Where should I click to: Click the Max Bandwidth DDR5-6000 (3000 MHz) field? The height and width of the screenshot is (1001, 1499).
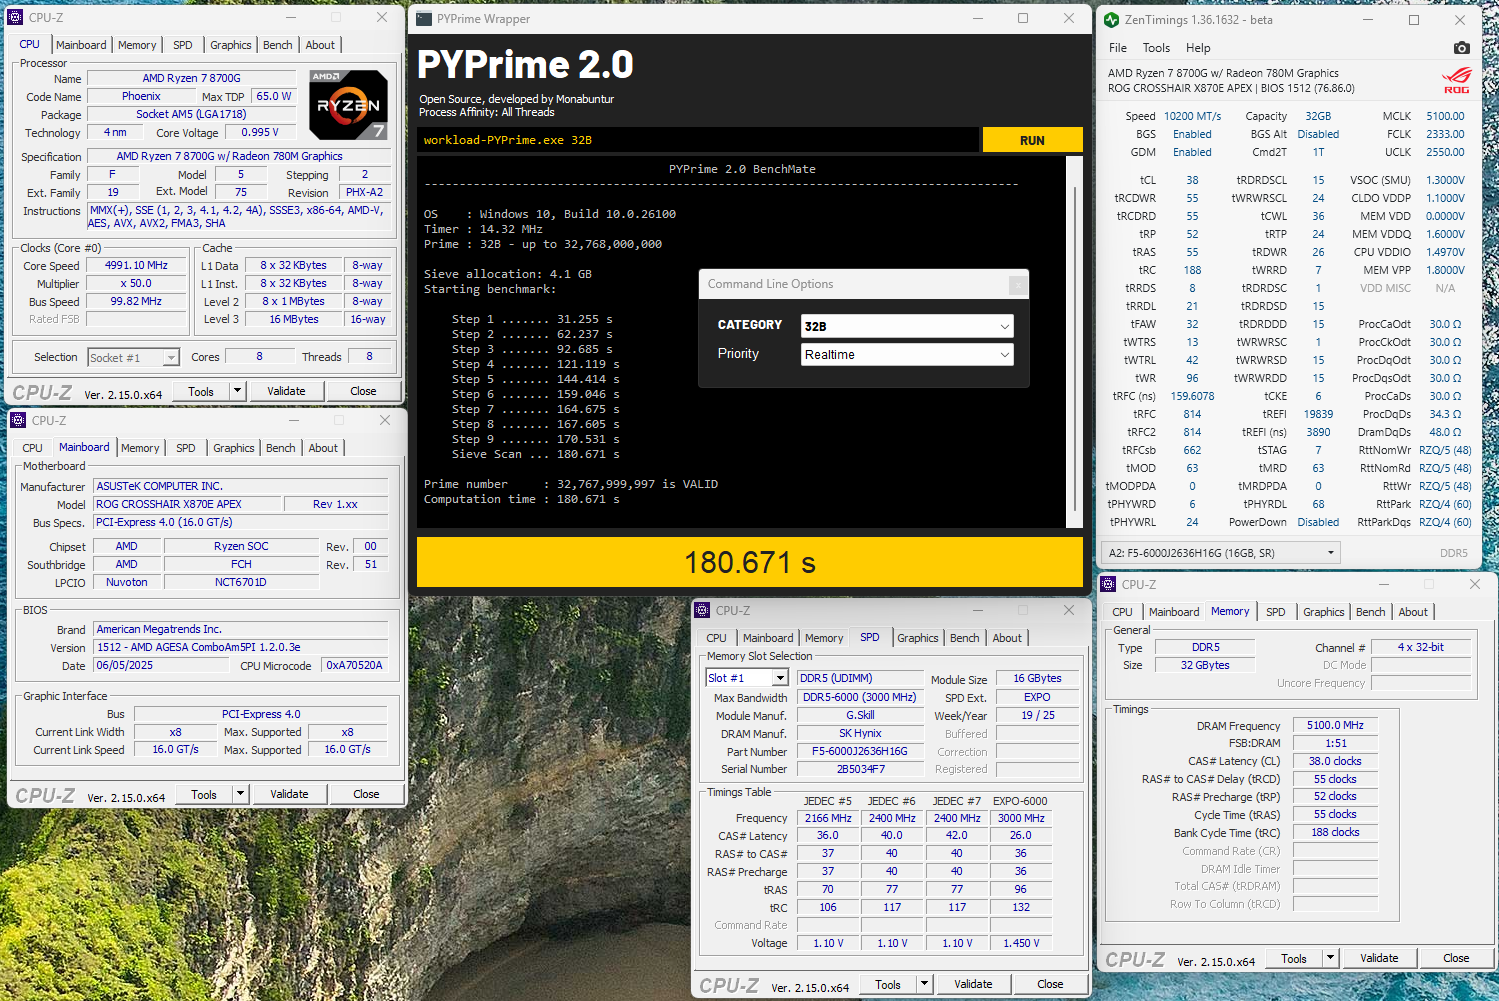(x=859, y=697)
